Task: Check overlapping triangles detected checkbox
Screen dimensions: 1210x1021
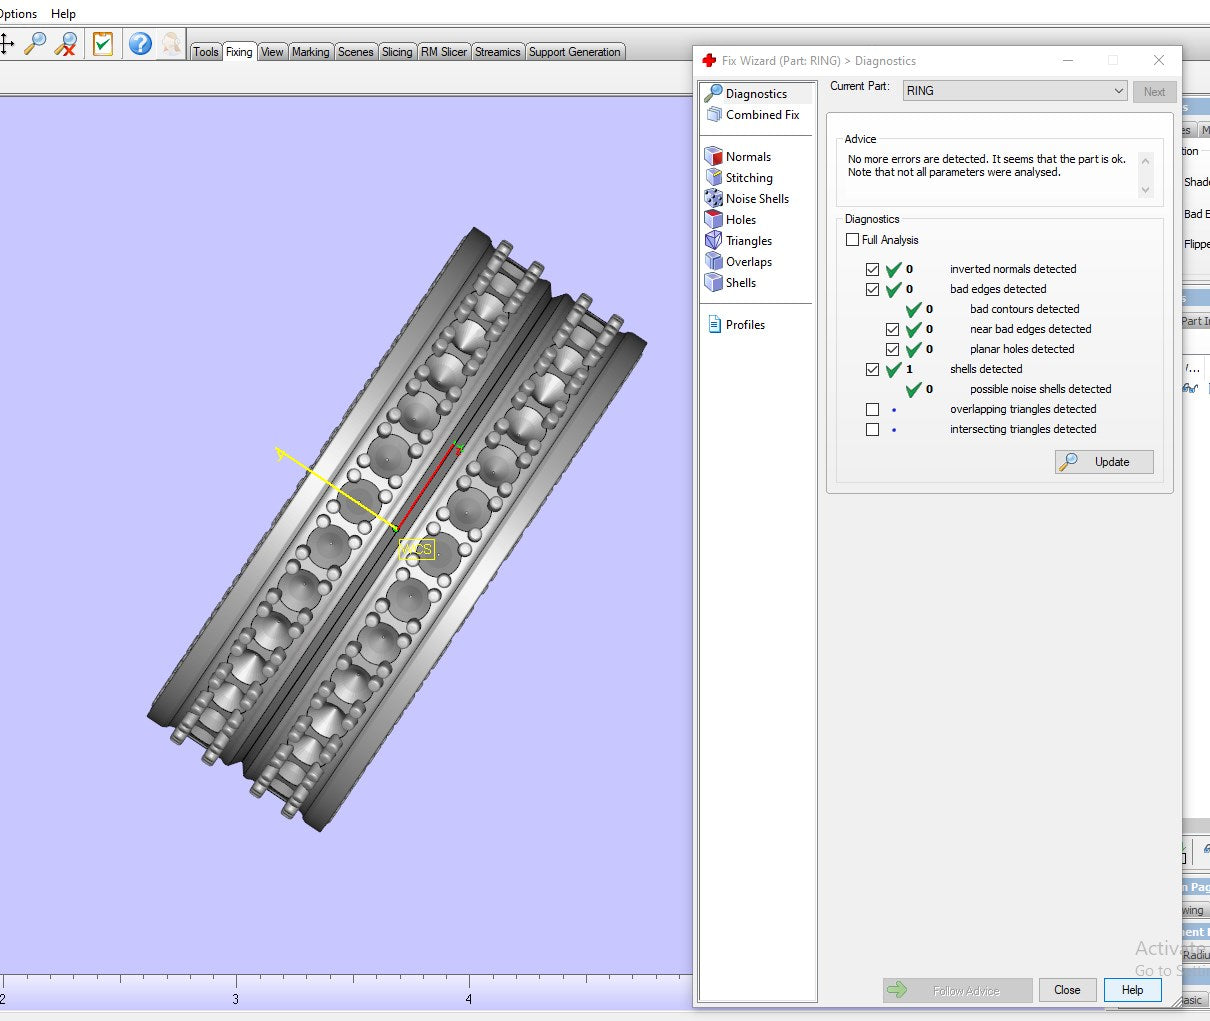Action: point(872,409)
